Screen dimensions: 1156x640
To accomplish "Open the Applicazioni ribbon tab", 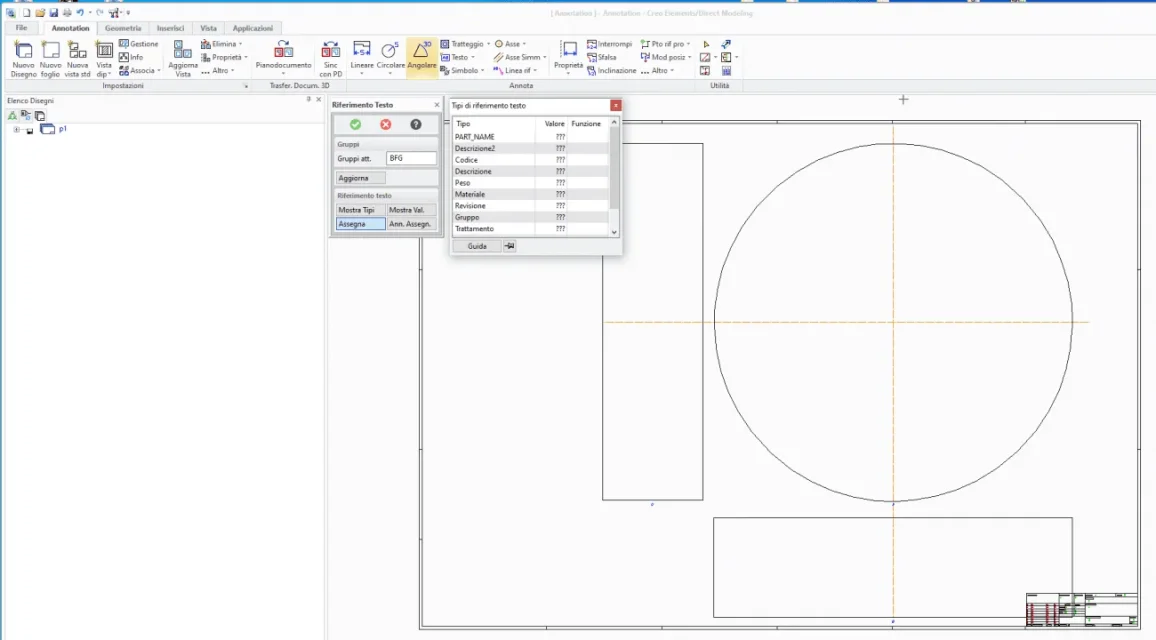I will [253, 28].
